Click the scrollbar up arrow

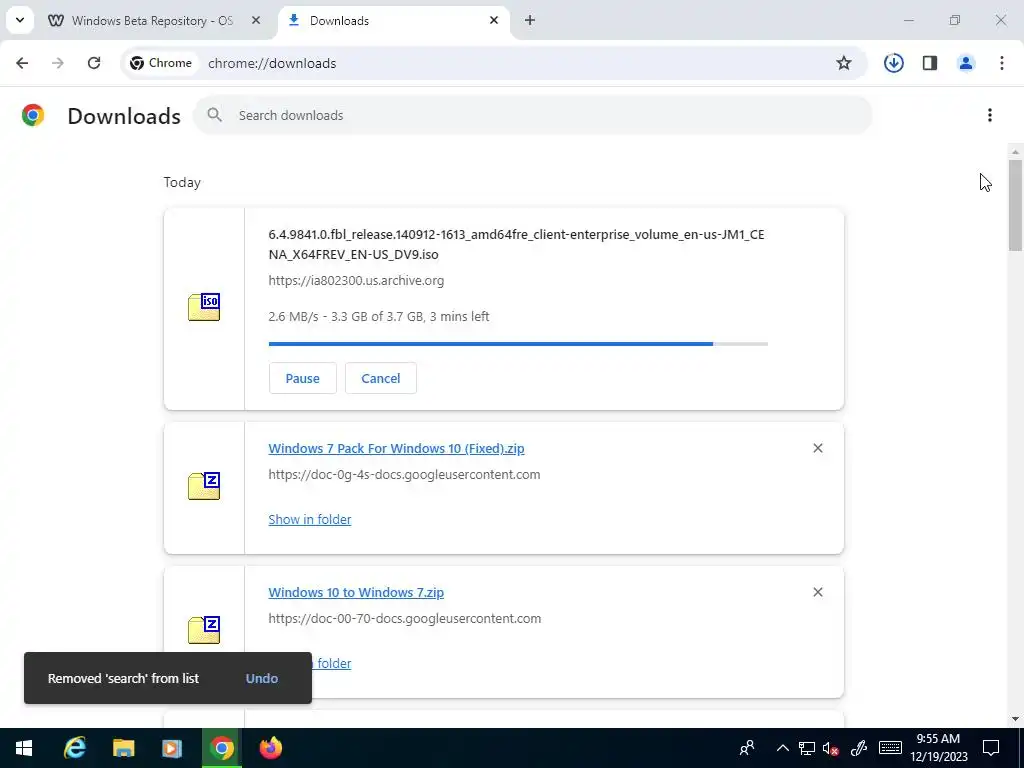coord(1015,152)
